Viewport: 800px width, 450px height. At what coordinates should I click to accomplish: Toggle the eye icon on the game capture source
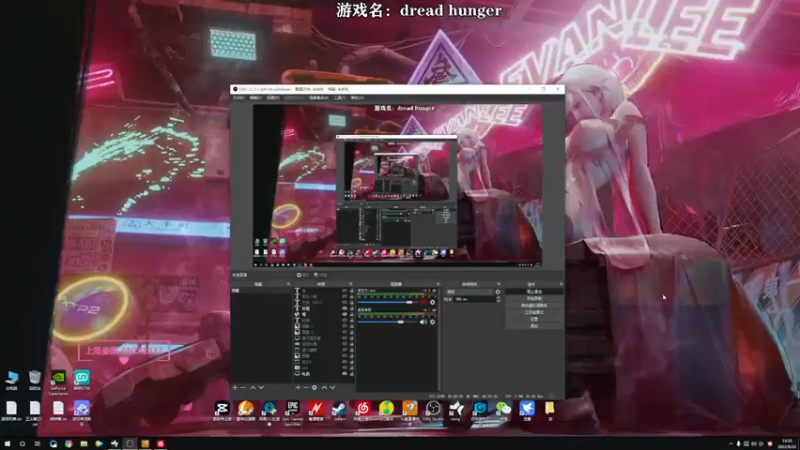345,344
